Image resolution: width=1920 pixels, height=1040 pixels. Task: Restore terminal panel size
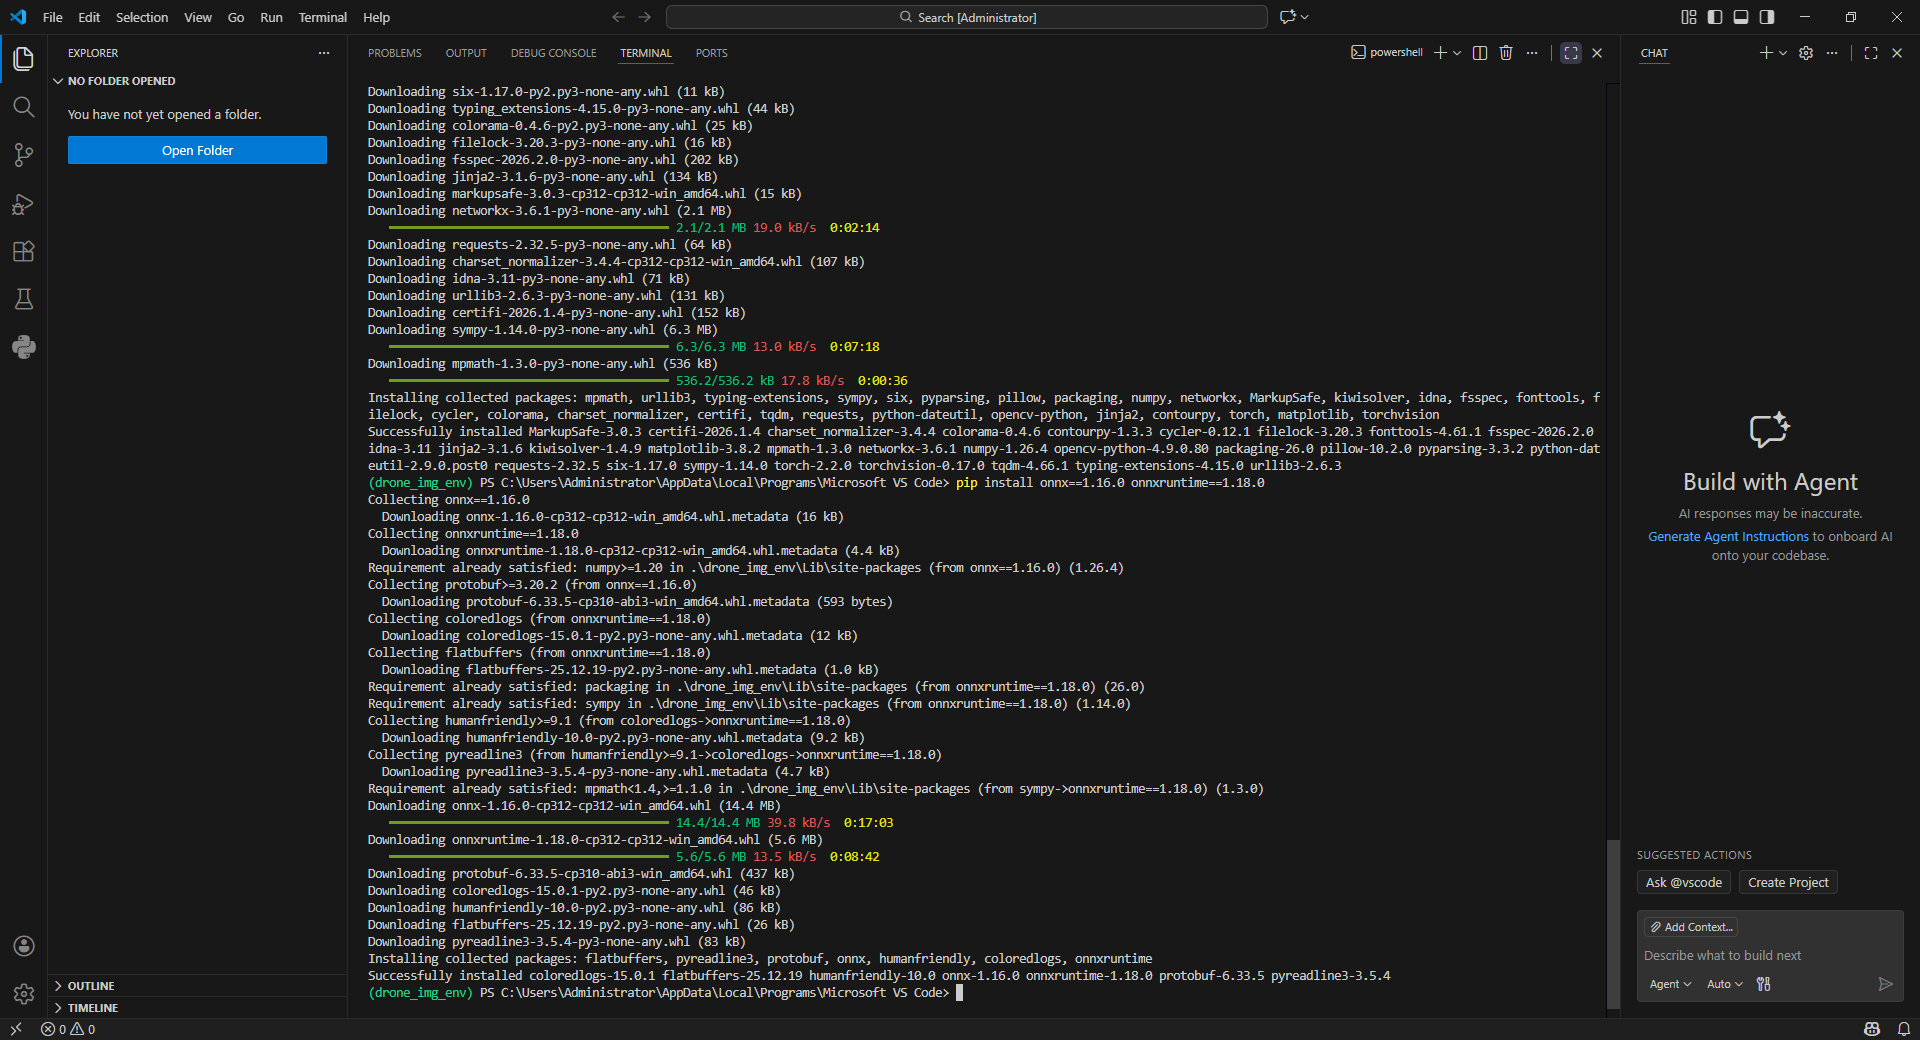pos(1571,53)
